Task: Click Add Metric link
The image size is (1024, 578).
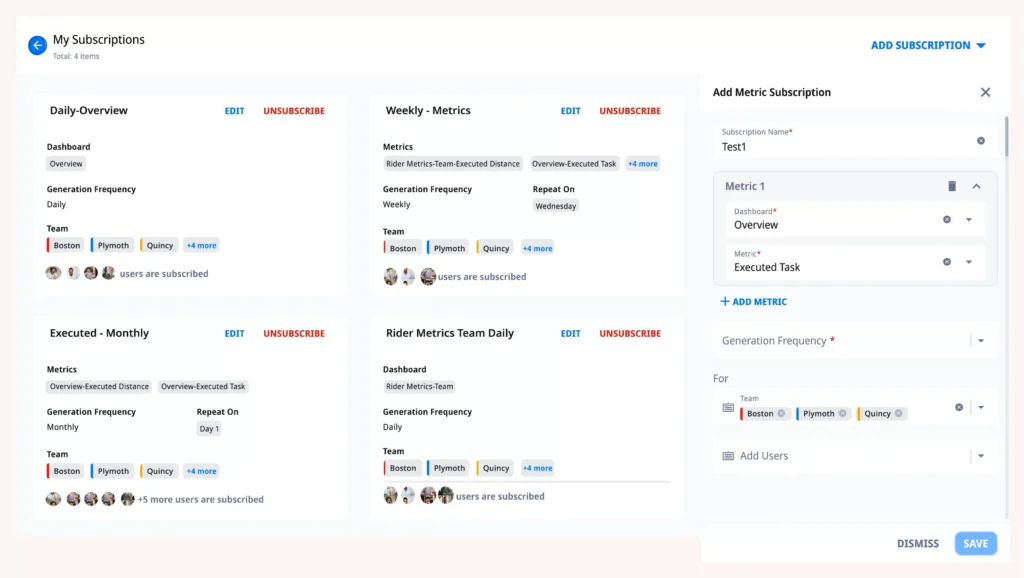Action: pos(753,301)
